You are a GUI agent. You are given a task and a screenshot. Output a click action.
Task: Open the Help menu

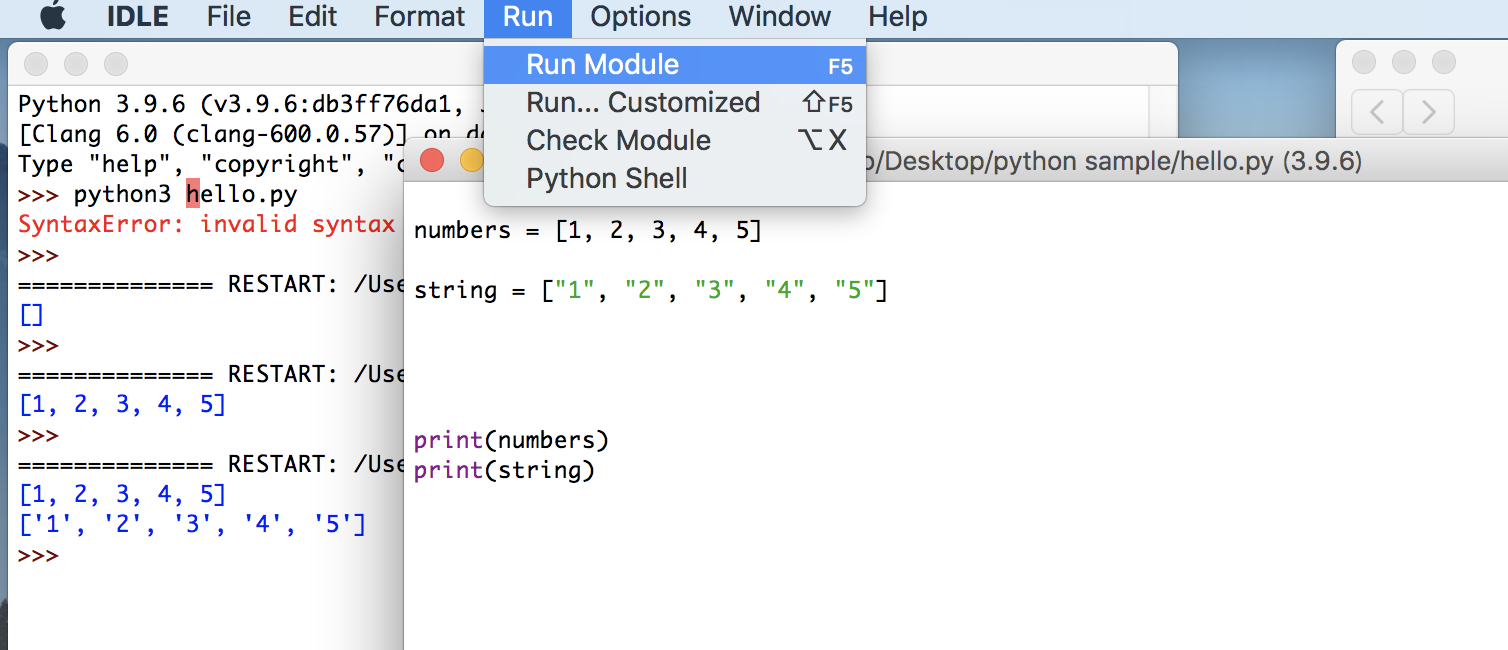(897, 17)
